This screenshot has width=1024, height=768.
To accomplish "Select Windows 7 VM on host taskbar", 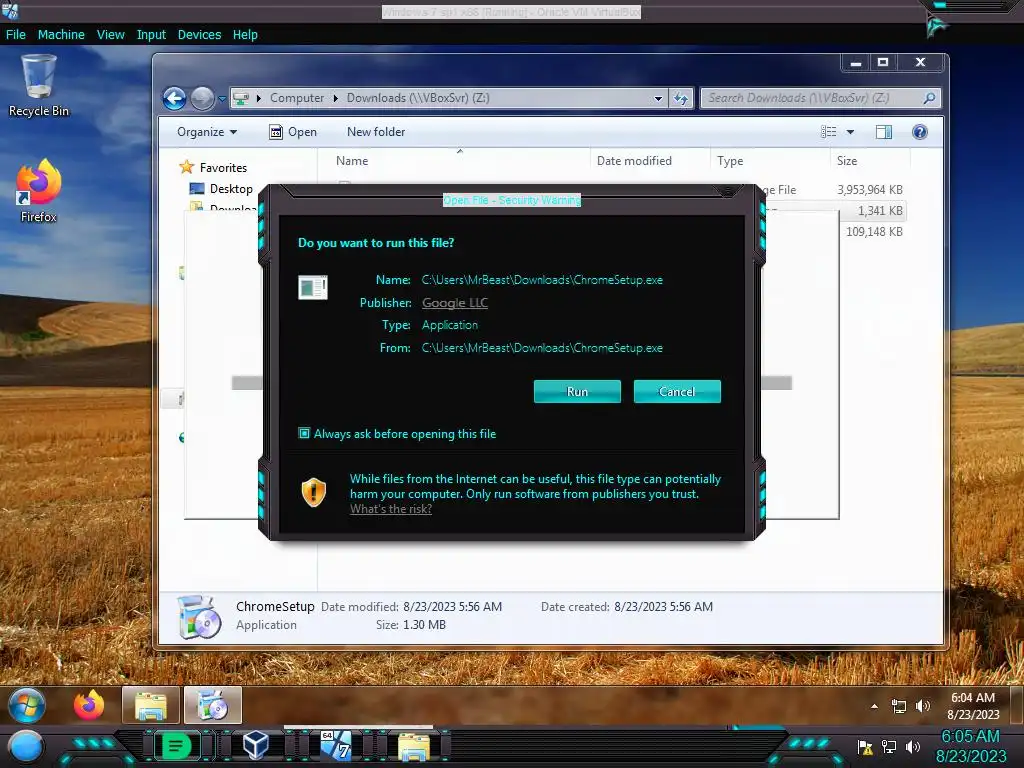I will [336, 745].
